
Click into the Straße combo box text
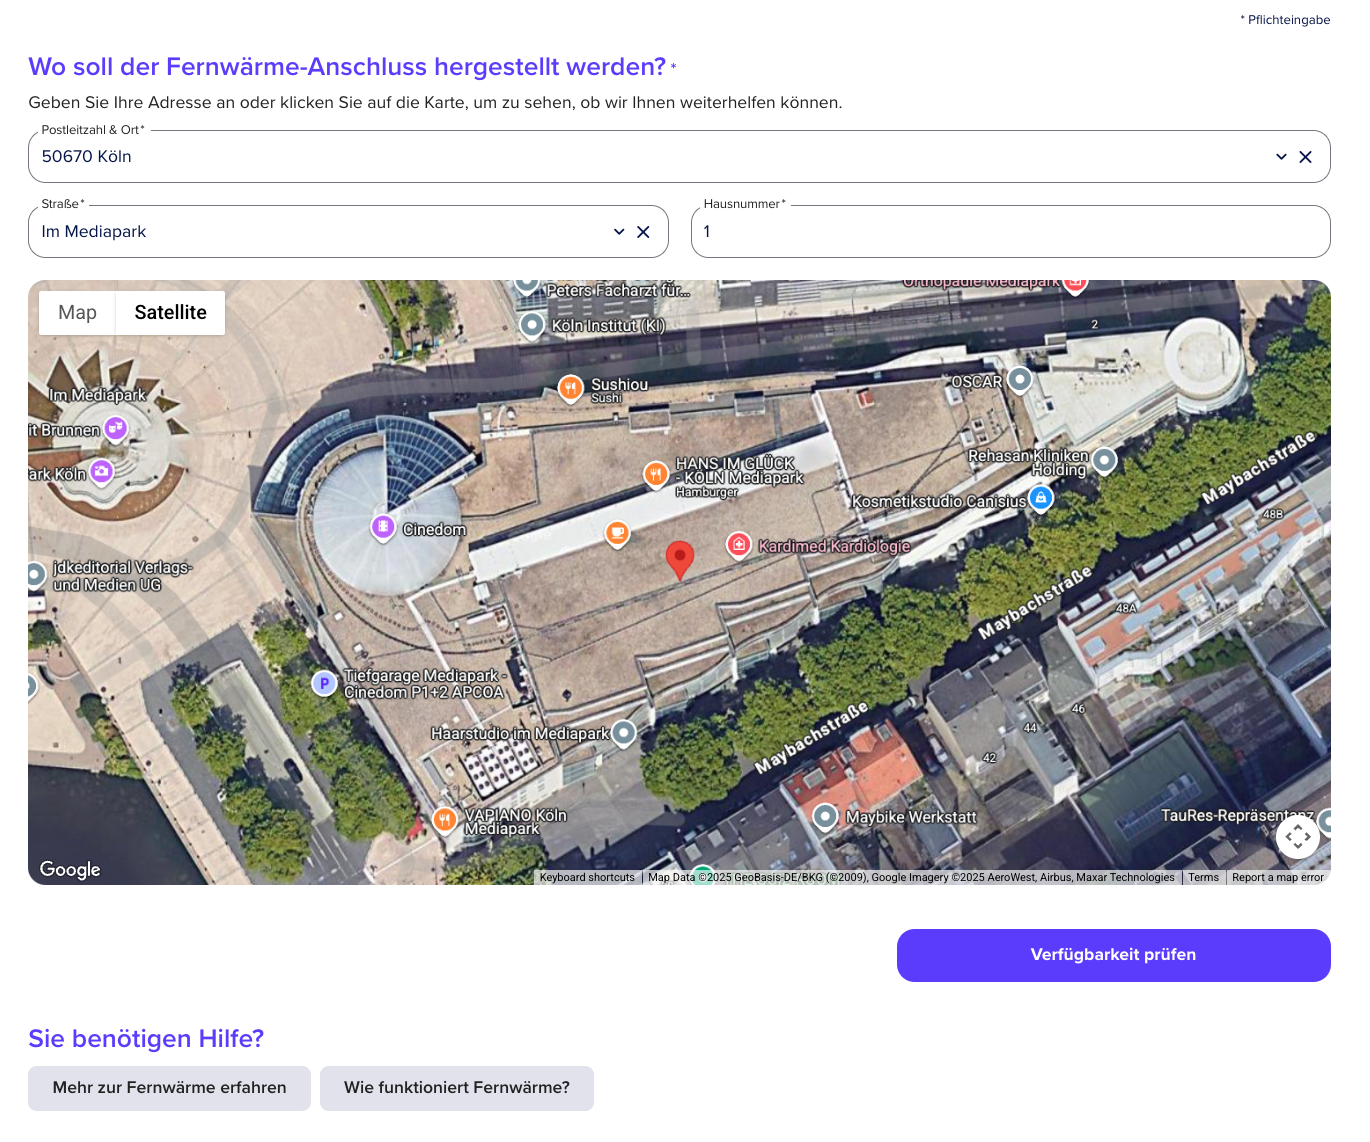(x=94, y=232)
